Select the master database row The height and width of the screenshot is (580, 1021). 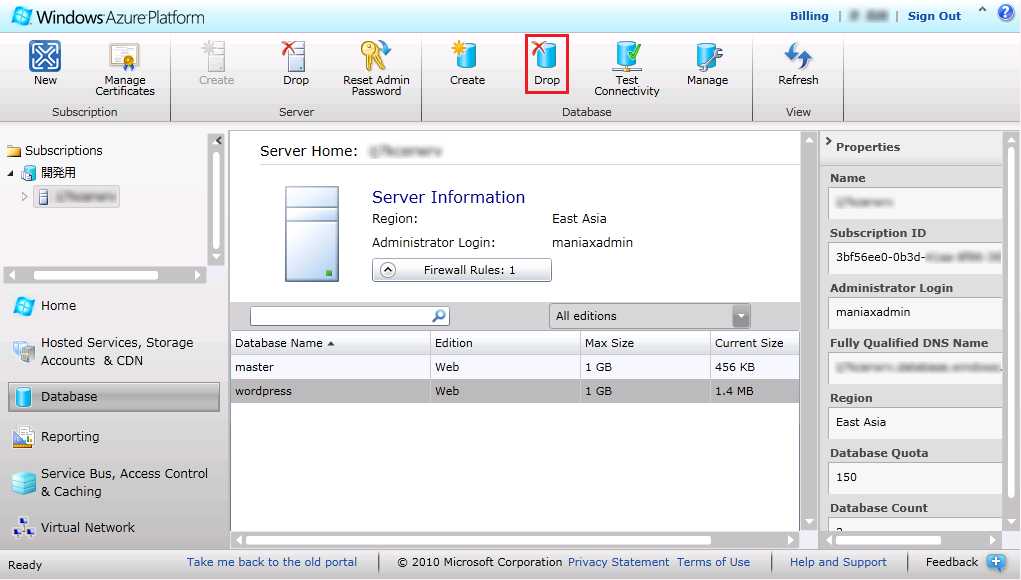click(514, 367)
